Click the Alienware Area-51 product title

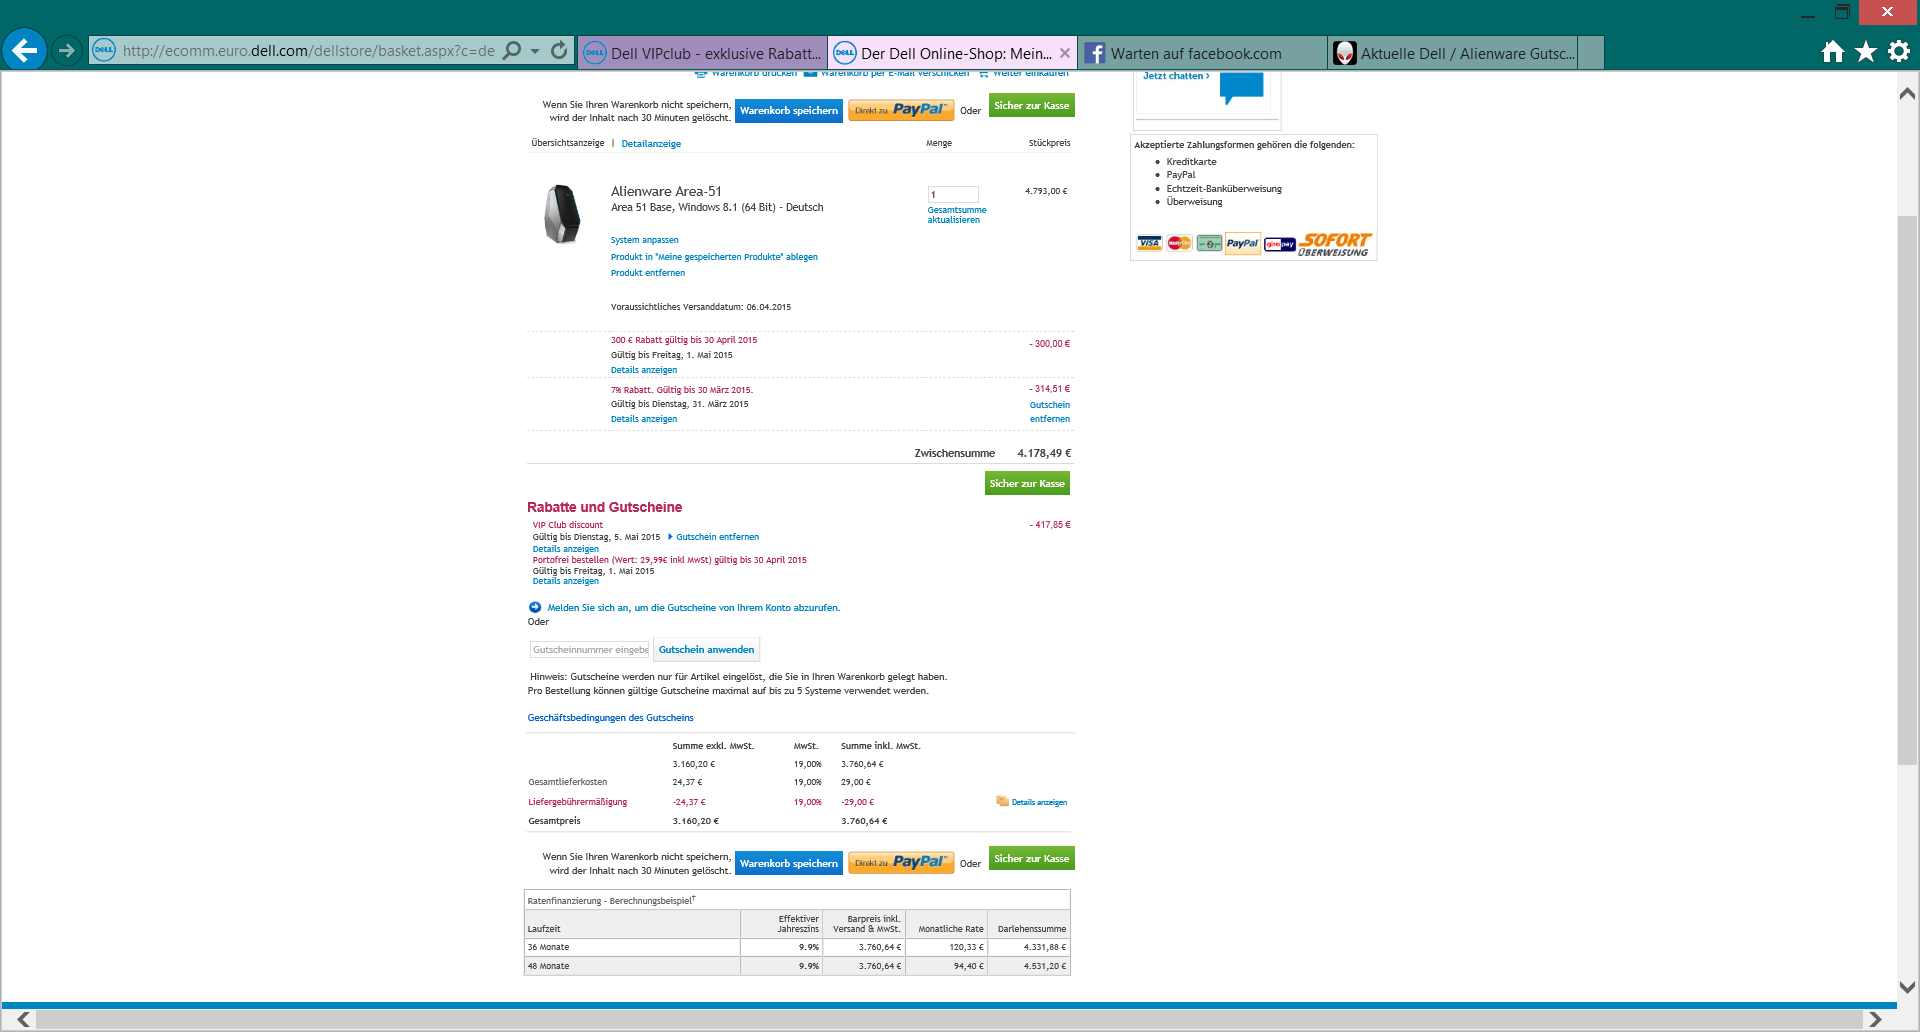pos(666,192)
